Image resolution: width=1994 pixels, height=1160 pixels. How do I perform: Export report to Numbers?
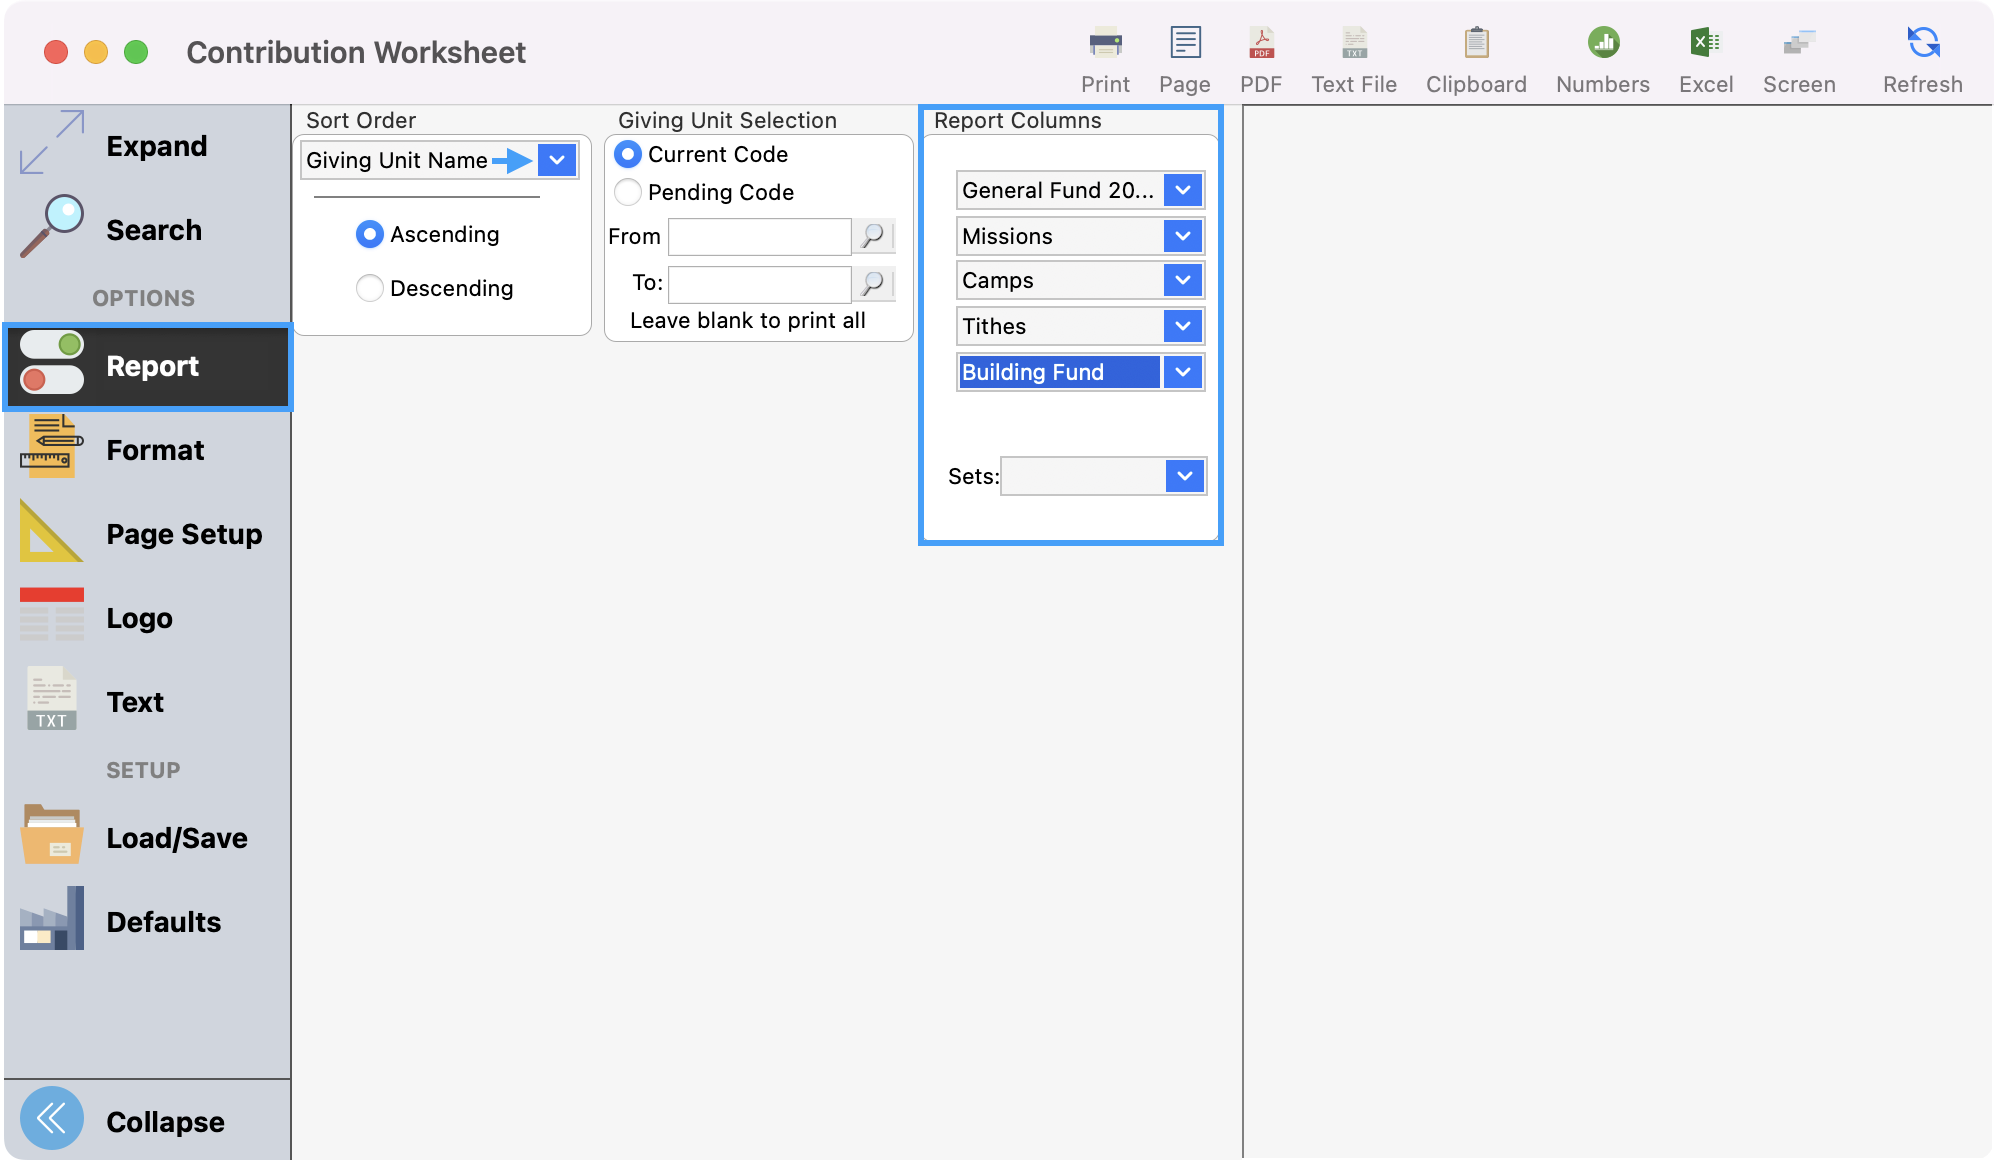point(1601,55)
